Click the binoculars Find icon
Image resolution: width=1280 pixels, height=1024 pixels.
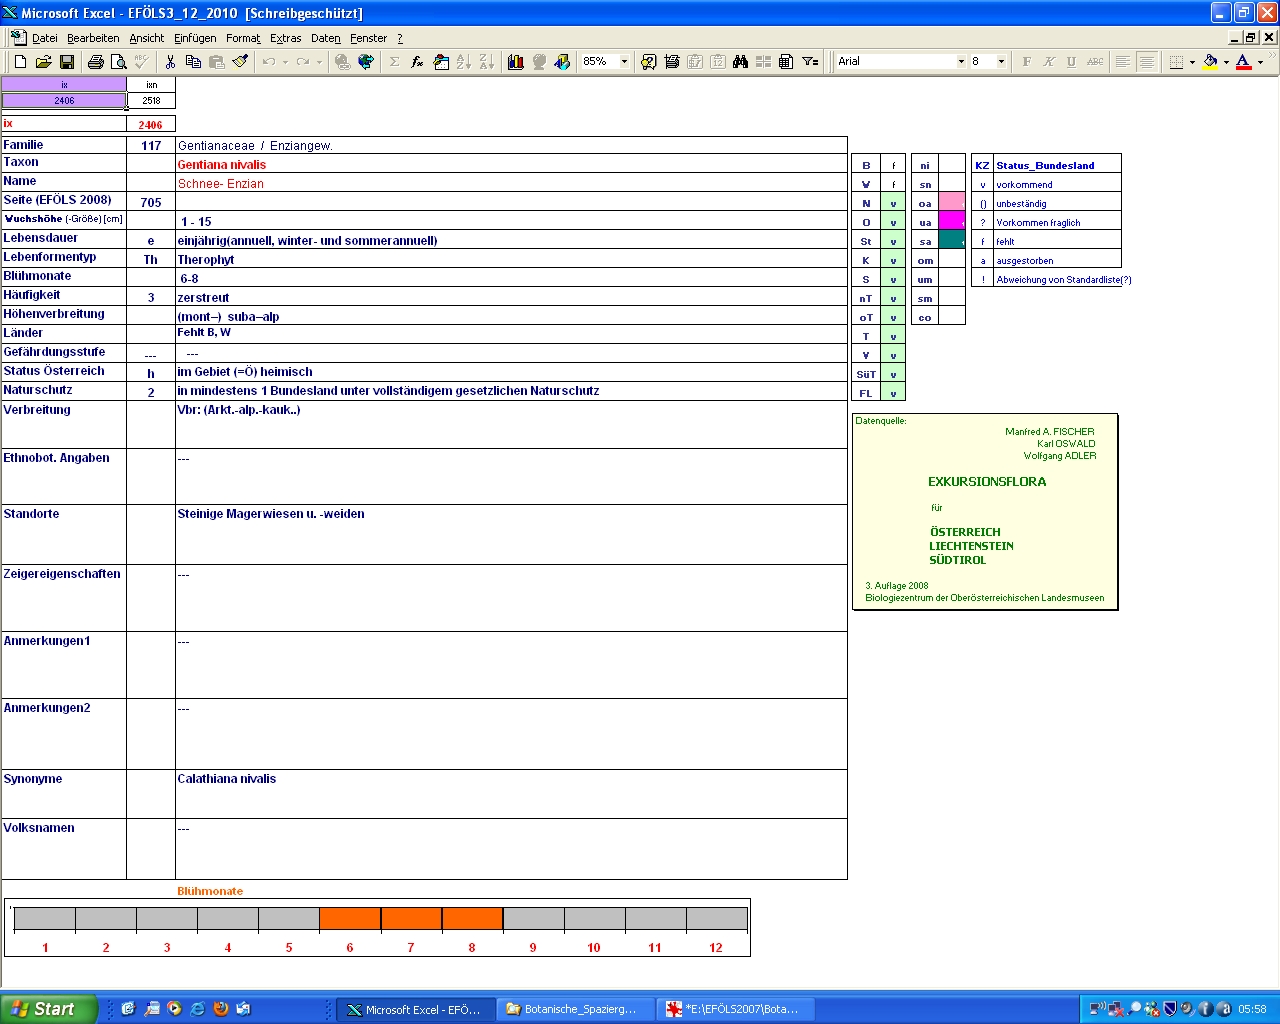741,62
